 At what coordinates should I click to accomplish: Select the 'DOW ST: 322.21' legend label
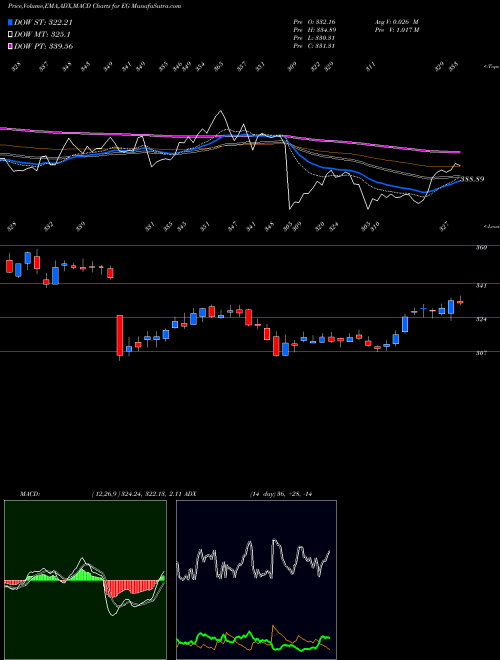pyautogui.click(x=43, y=22)
